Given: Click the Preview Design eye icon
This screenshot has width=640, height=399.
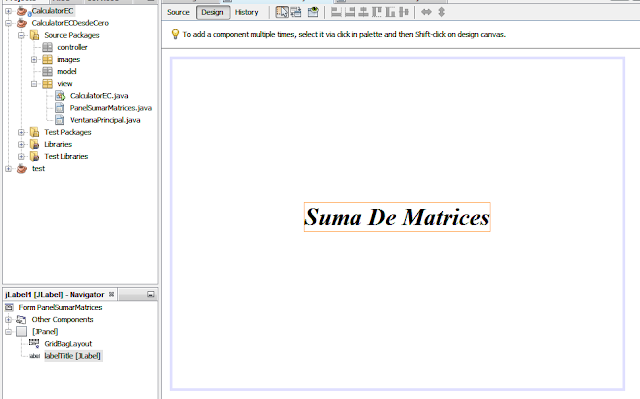Looking at the screenshot, I should (x=313, y=12).
